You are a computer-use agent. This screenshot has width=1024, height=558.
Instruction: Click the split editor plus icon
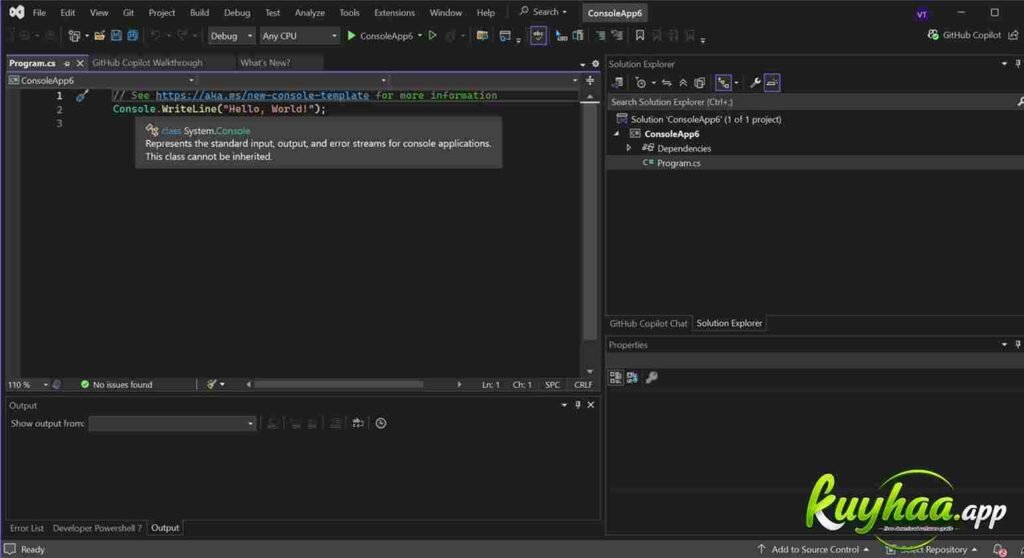(x=590, y=80)
